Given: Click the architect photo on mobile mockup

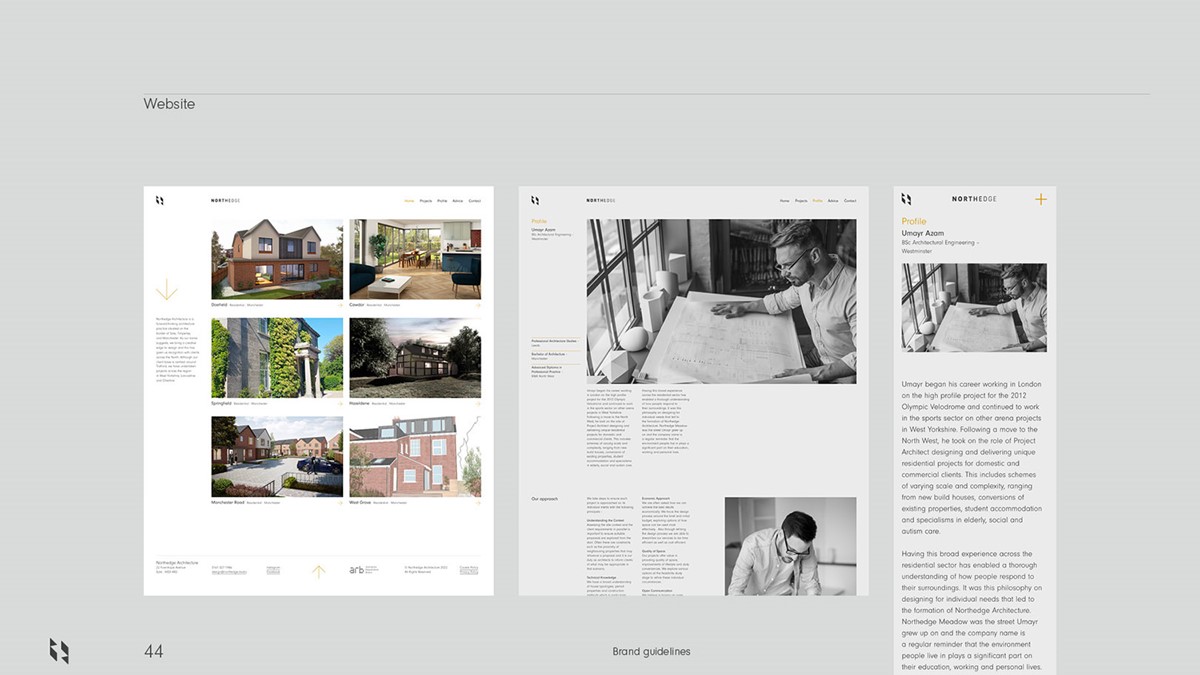Looking at the screenshot, I should 974,307.
